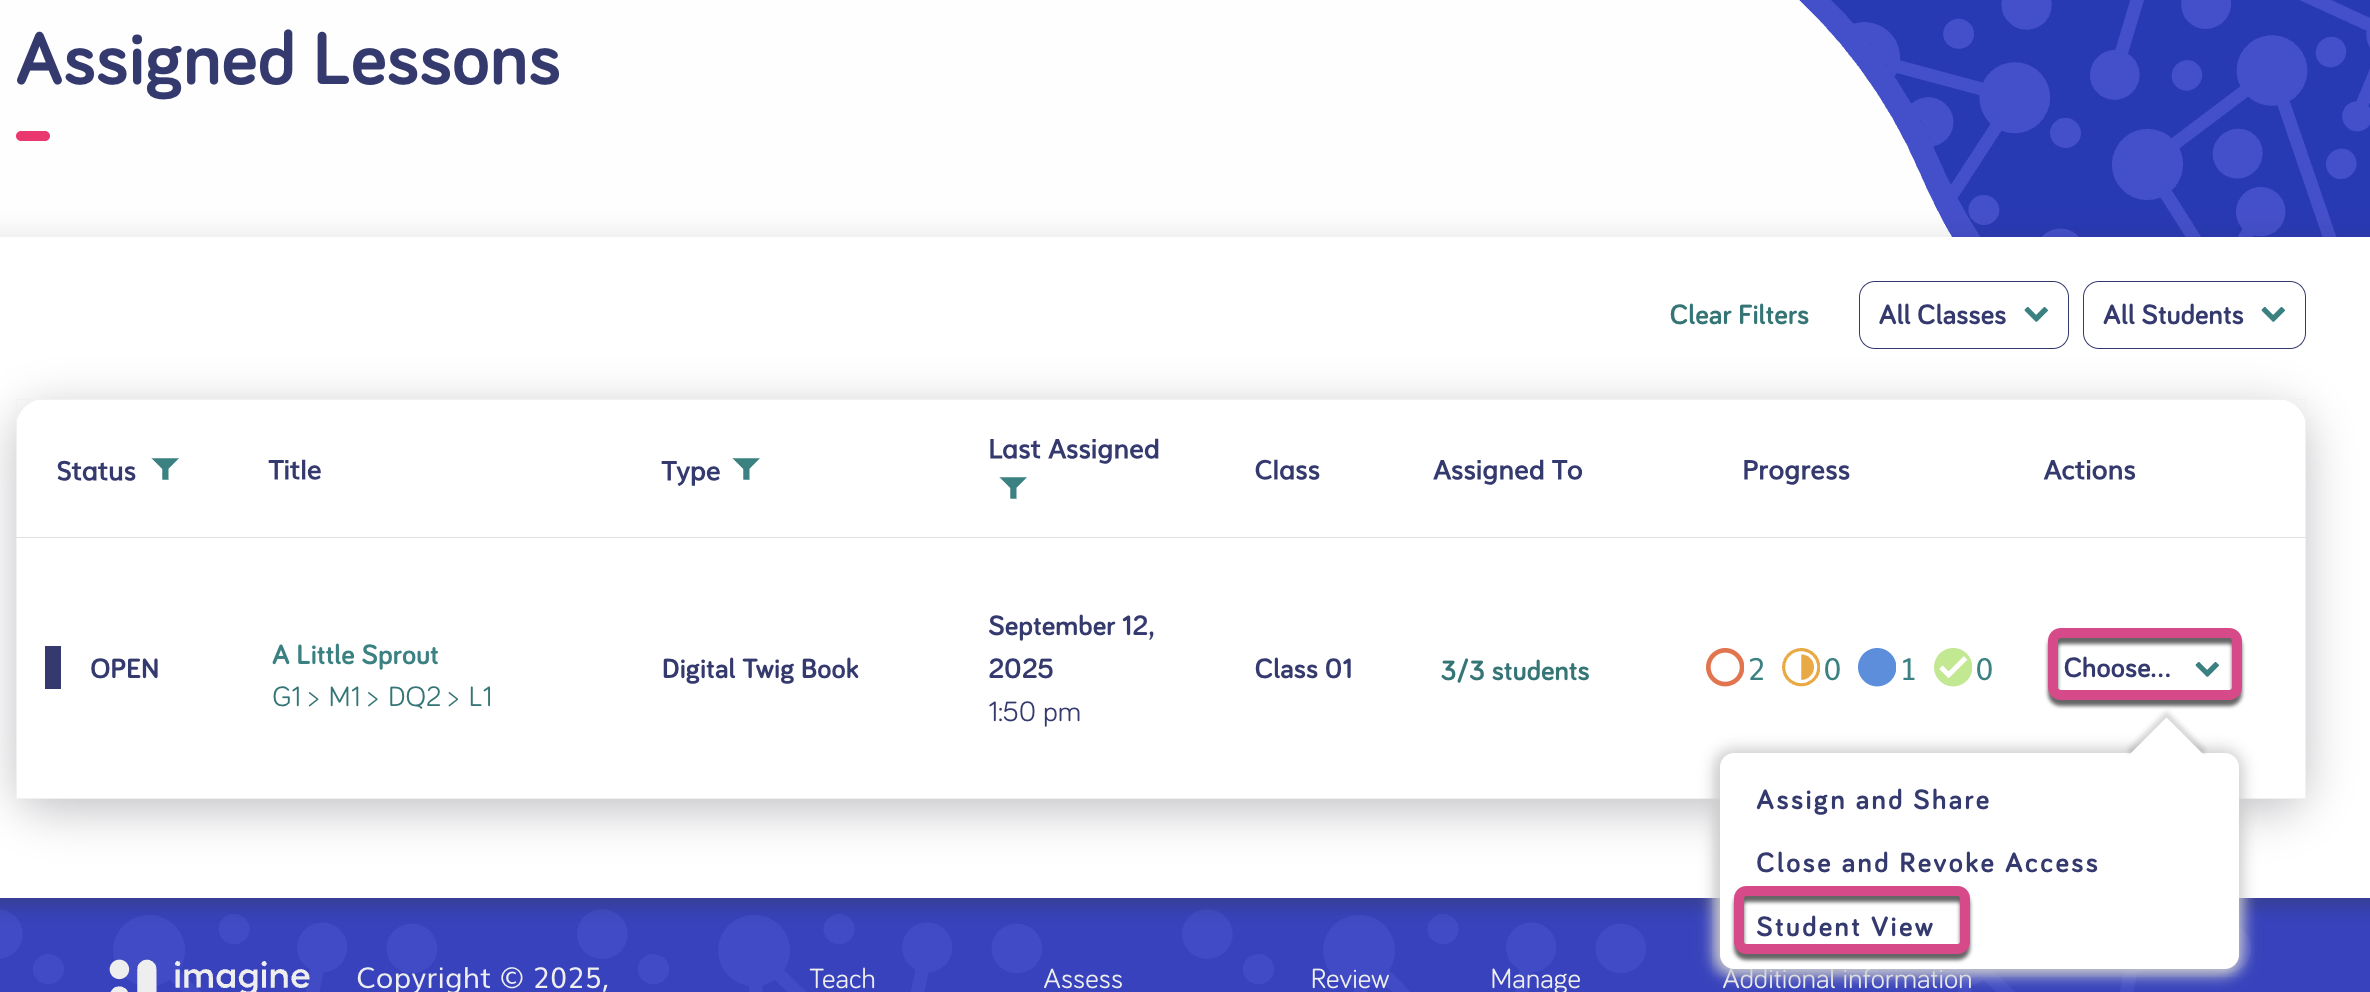Click the Teach footer link

842,978
